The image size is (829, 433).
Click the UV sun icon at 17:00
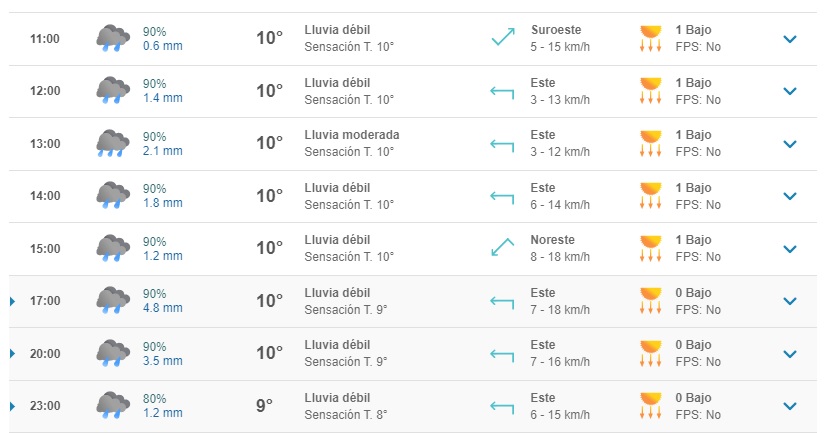coord(651,301)
